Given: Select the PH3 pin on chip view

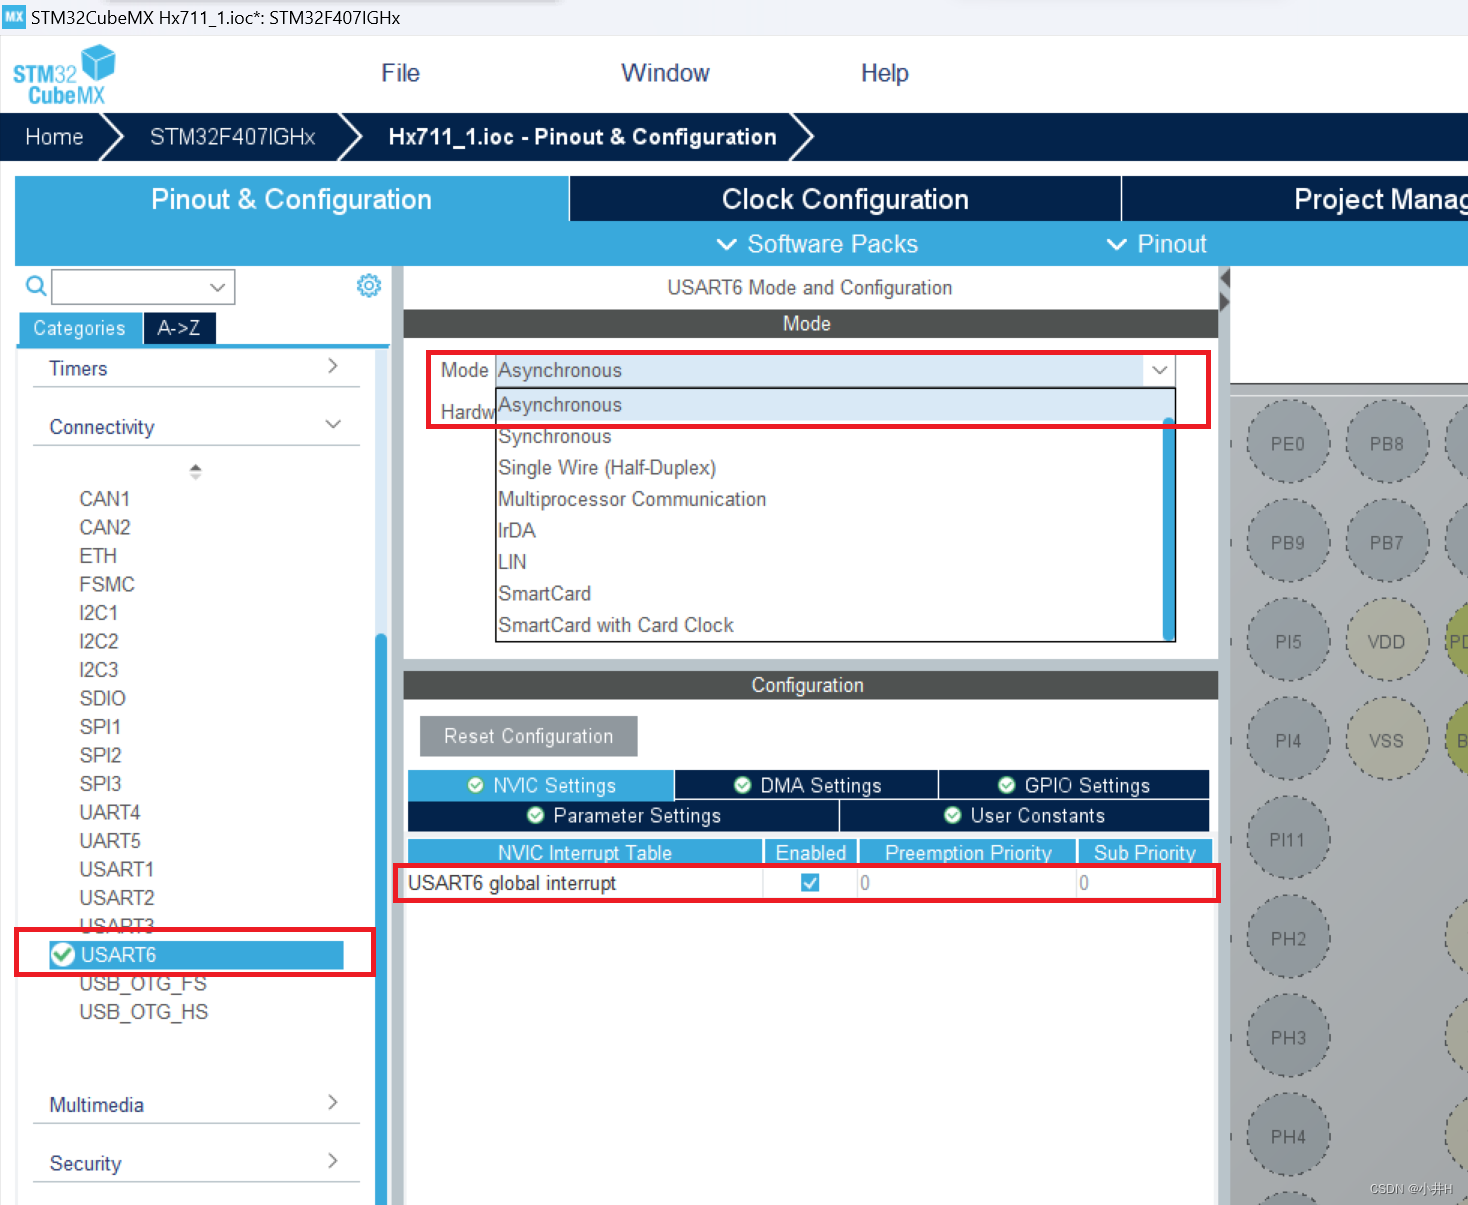Looking at the screenshot, I should point(1287,1038).
